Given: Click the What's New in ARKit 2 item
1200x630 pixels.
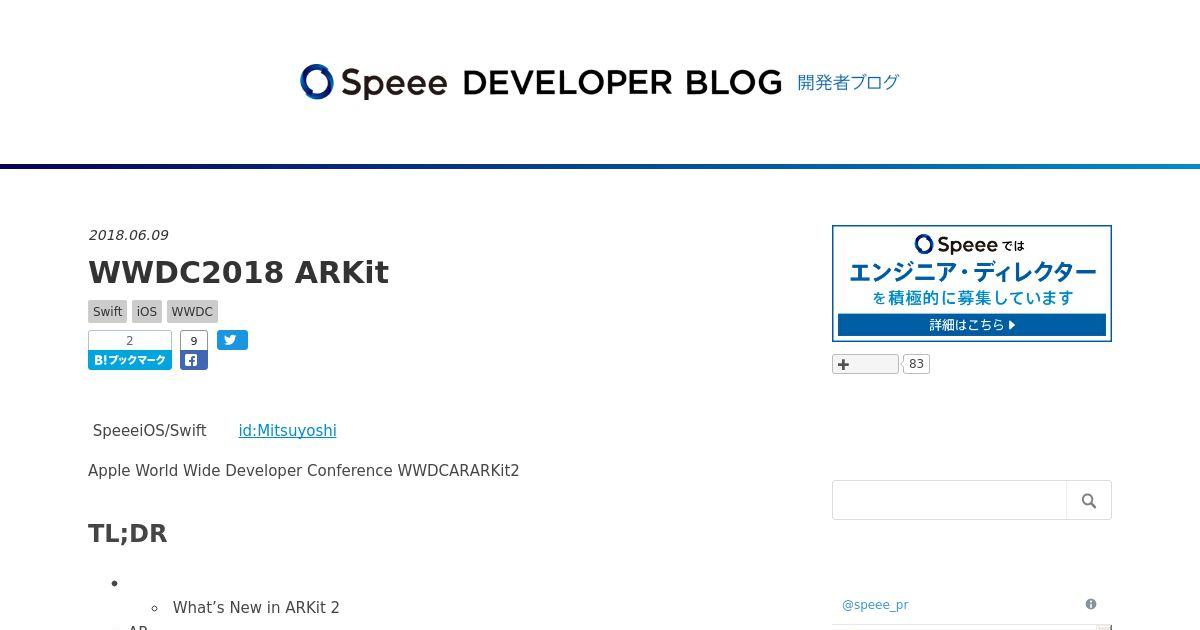Looking at the screenshot, I should click(x=256, y=608).
